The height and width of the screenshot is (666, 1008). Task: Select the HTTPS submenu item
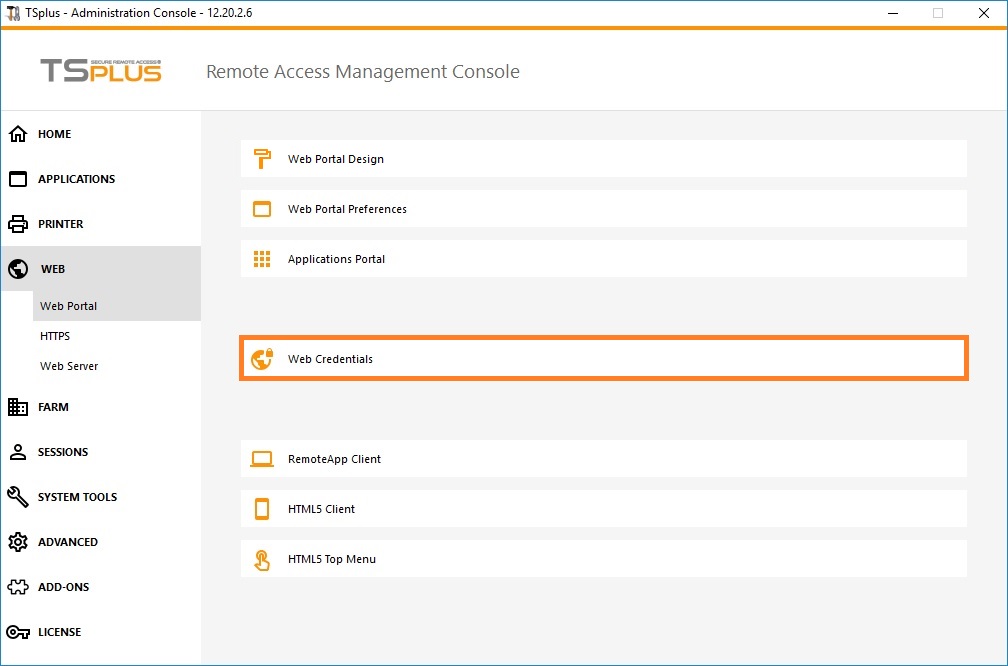(x=55, y=336)
